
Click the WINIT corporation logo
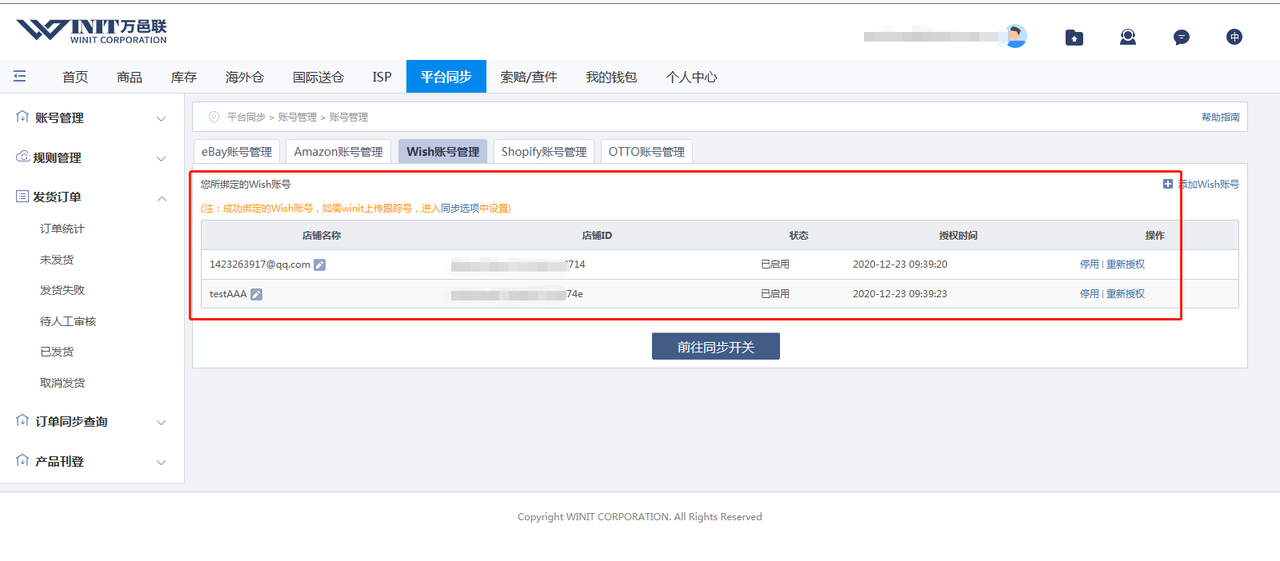pos(91,30)
